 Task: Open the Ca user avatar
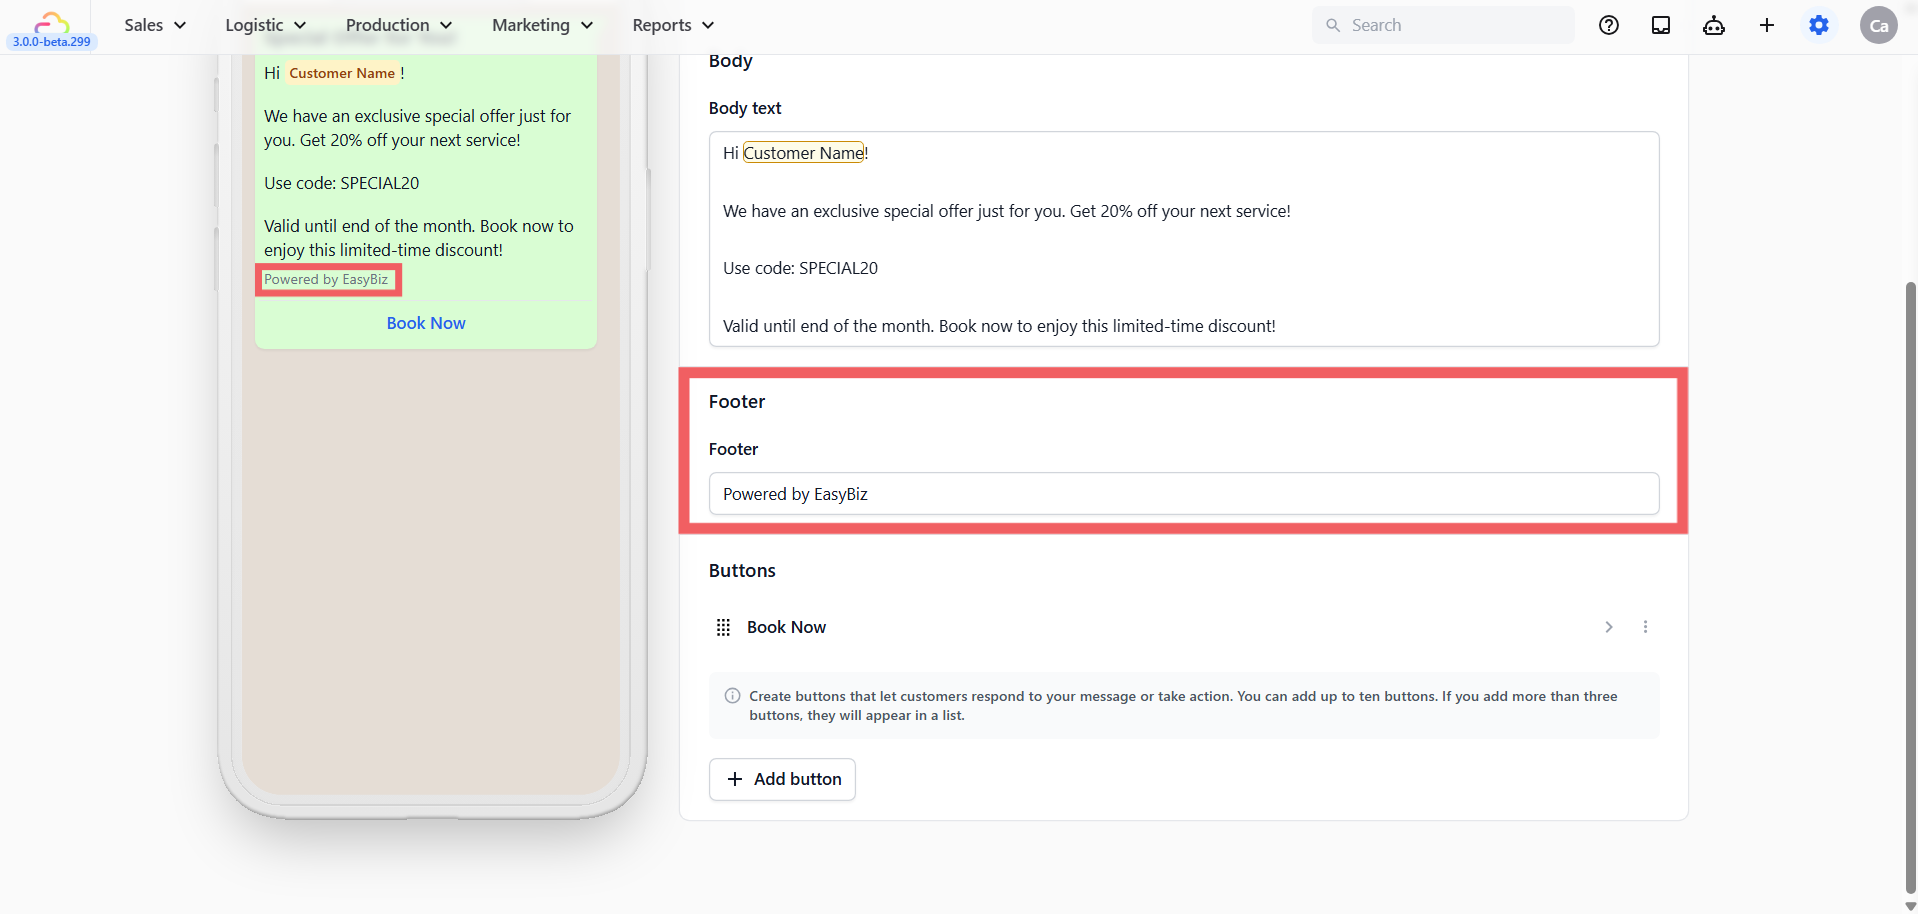point(1878,25)
